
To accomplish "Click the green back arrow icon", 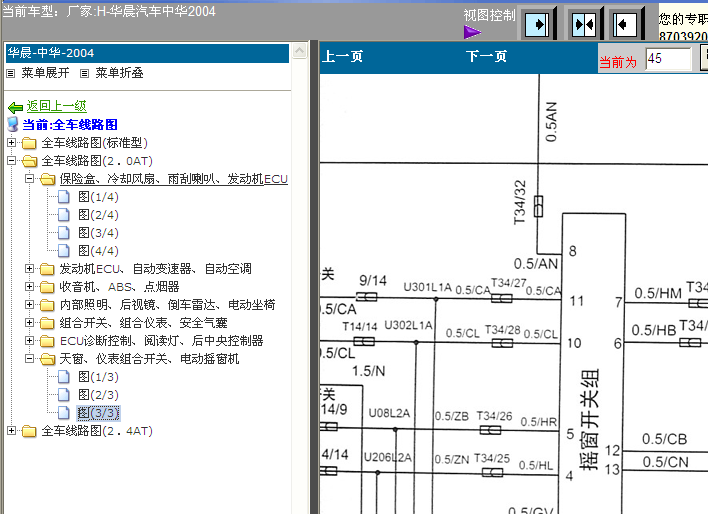I will coord(15,107).
